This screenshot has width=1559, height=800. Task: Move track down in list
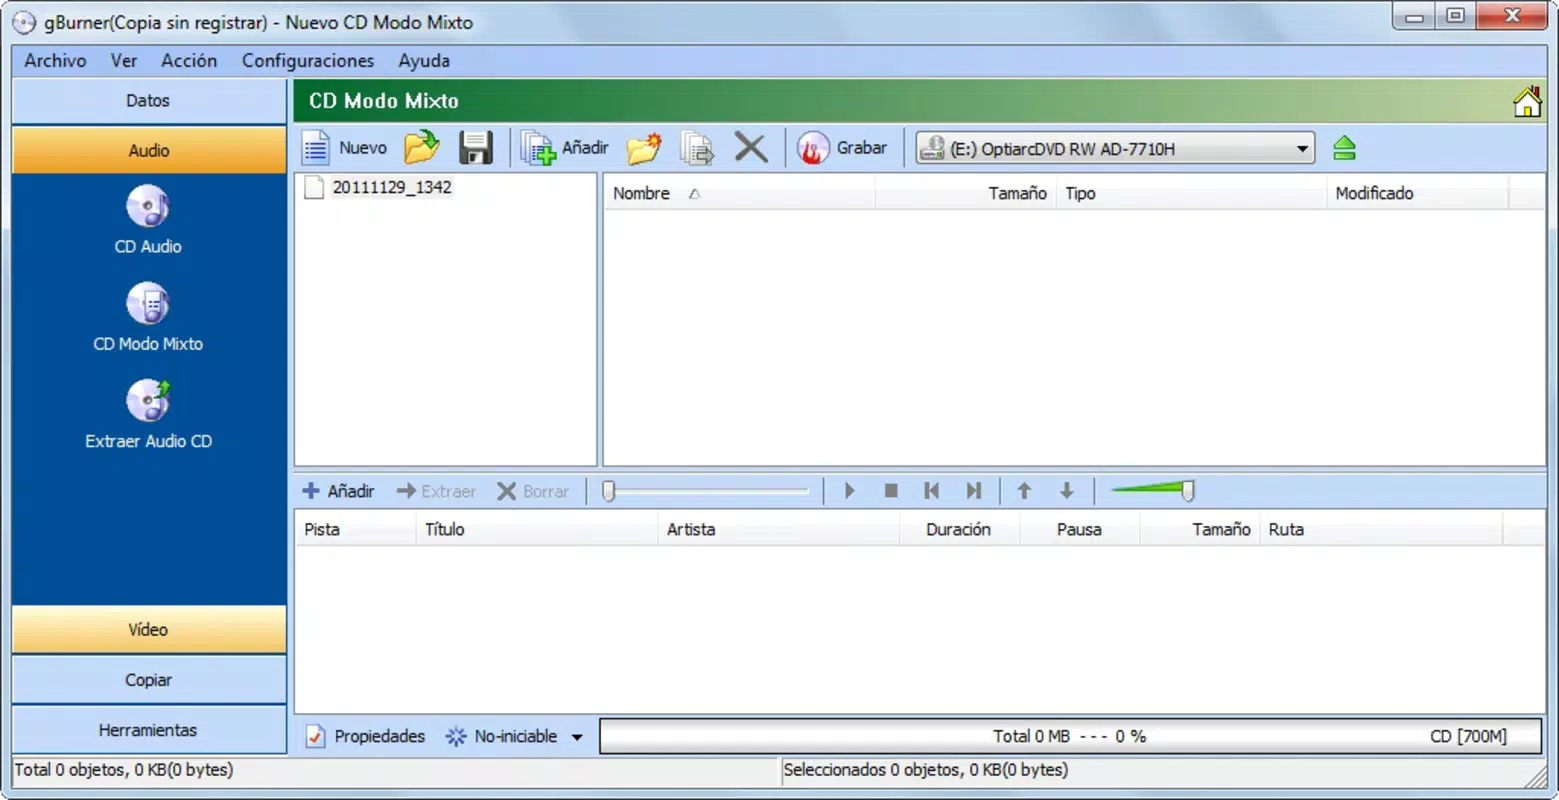1067,491
